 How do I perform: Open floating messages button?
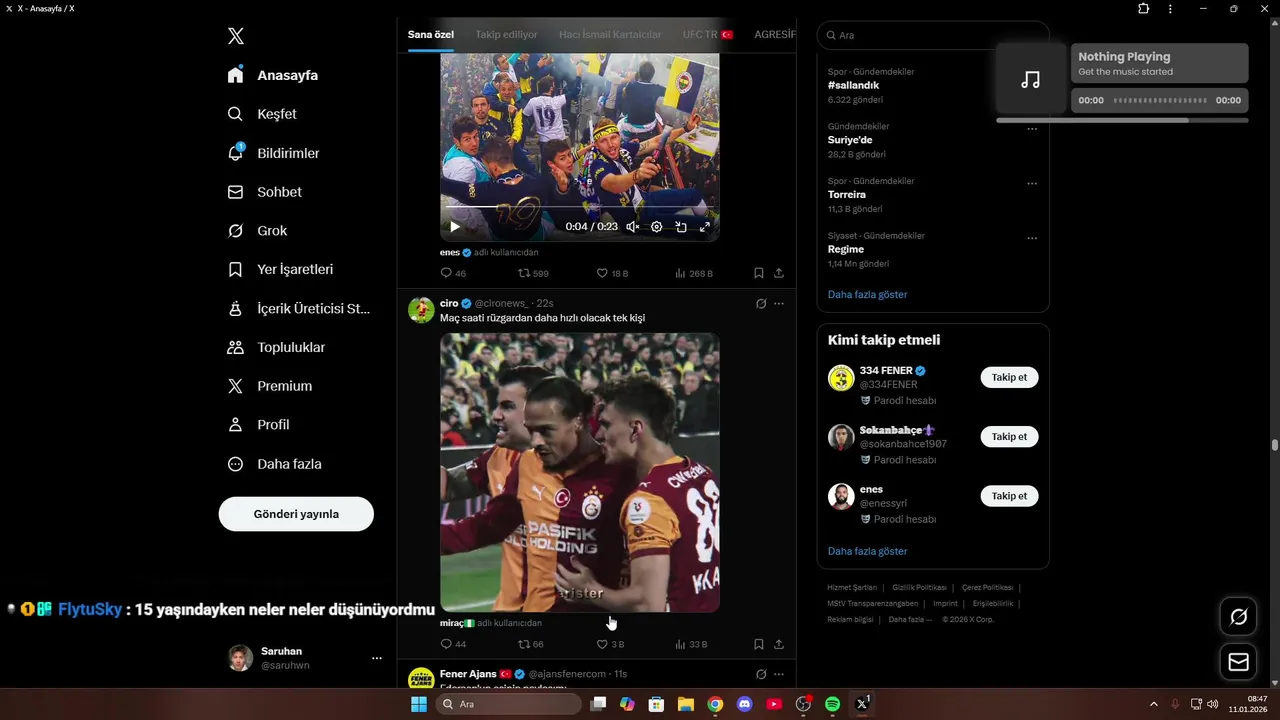coord(1238,662)
